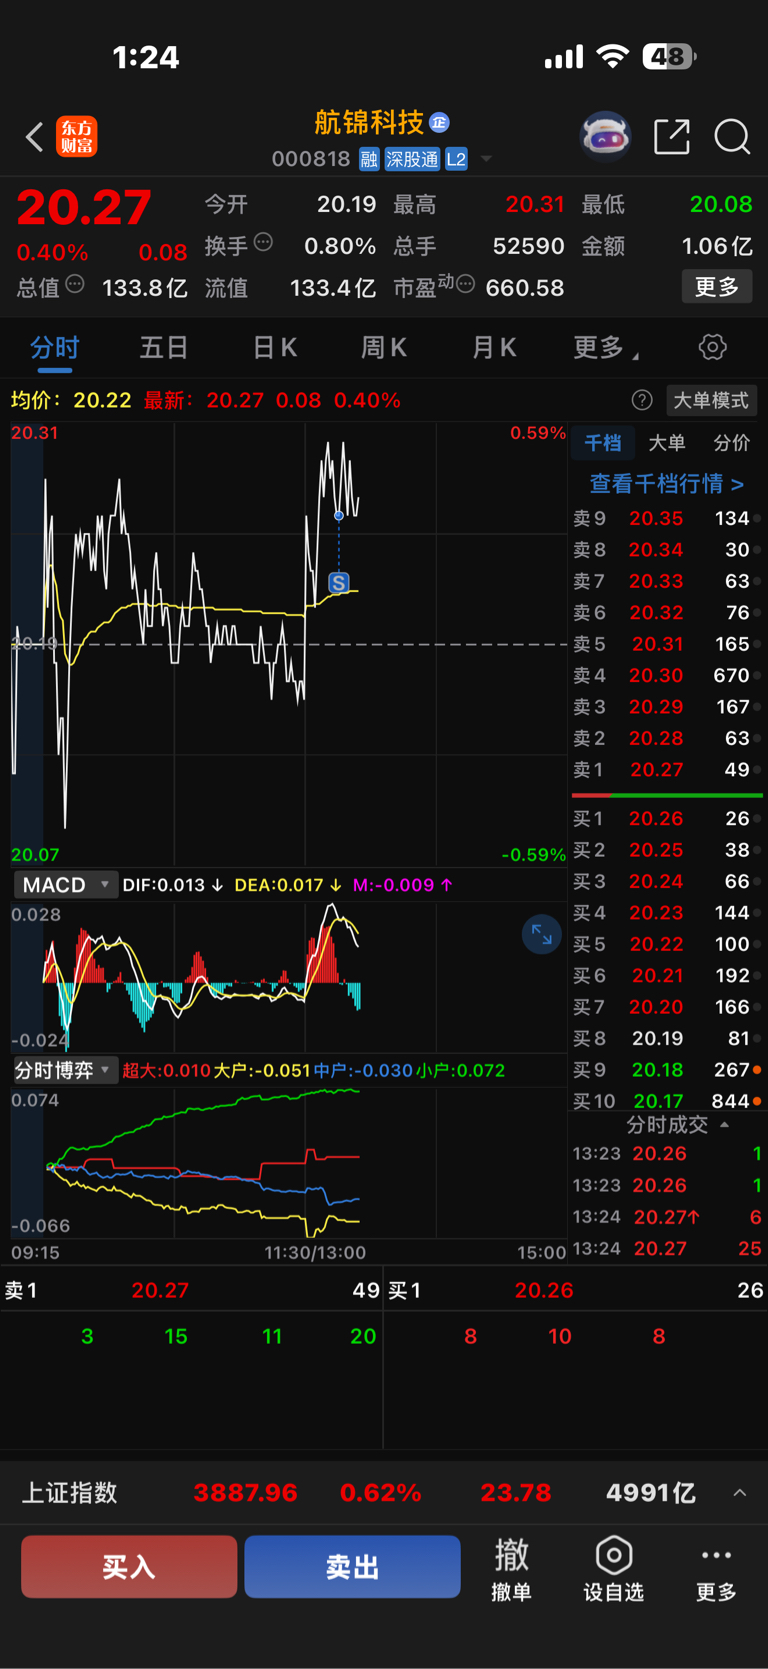Image resolution: width=768 pixels, height=1669 pixels.
Task: Tap the 深股通 badge
Action: [x=413, y=159]
